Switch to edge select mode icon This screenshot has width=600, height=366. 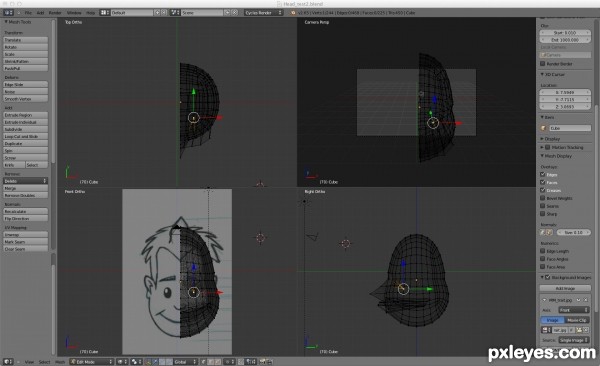[211, 361]
